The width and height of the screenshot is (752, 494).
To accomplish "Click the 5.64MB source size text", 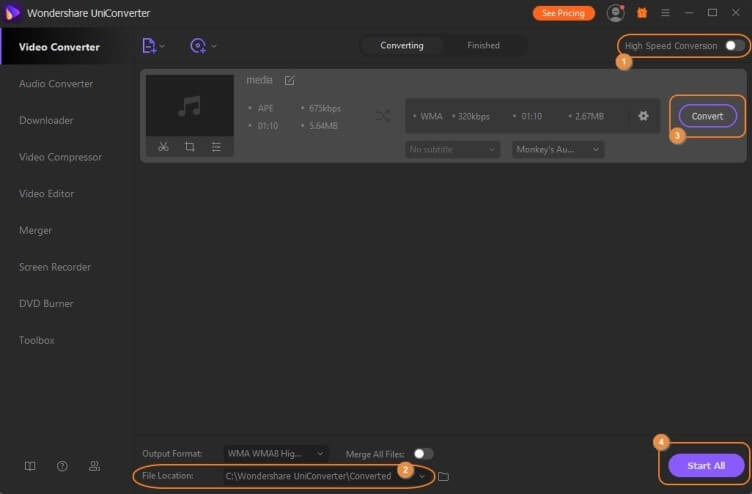I will pos(323,126).
